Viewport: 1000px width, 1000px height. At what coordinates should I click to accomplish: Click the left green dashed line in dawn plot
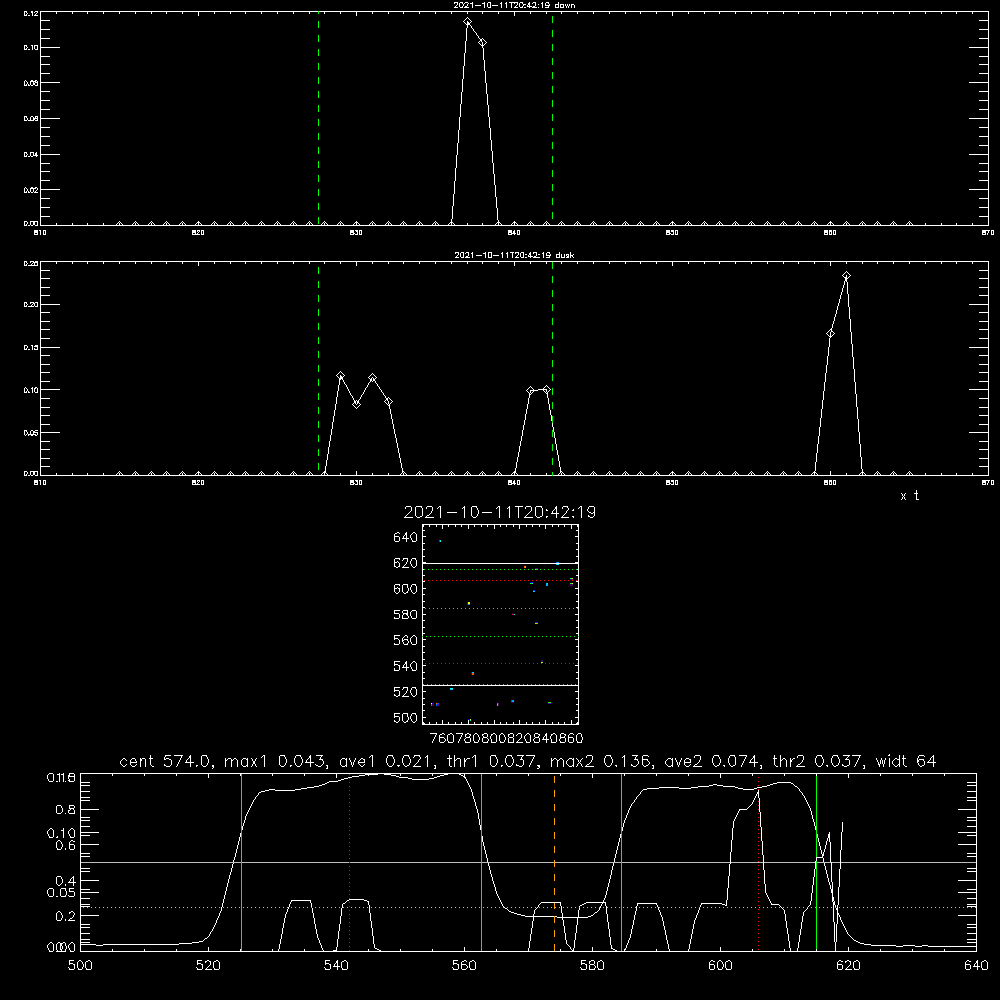click(x=318, y=118)
